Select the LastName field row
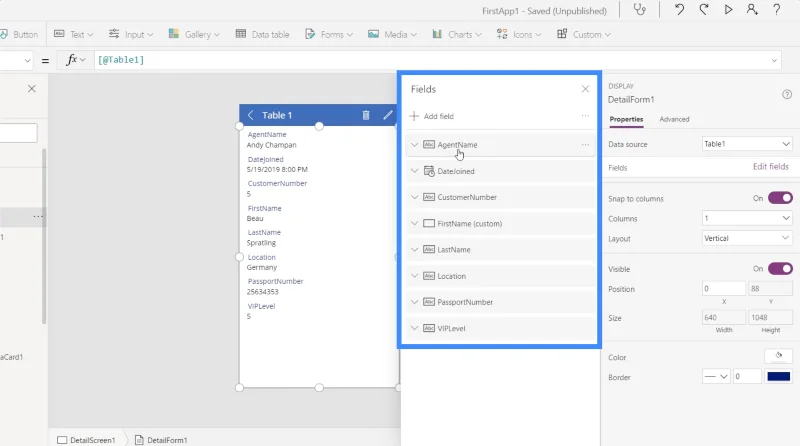Image resolution: width=800 pixels, height=446 pixels. (501, 250)
